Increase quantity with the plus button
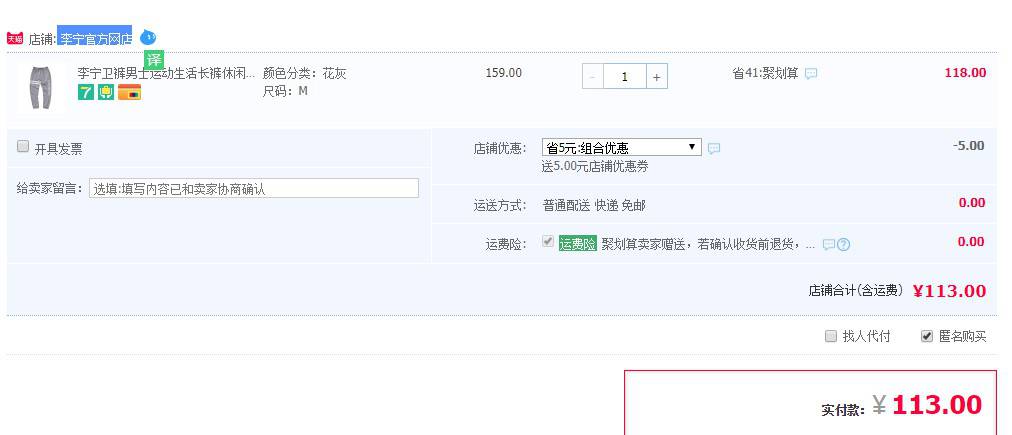The width and height of the screenshot is (1012, 435). point(656,77)
